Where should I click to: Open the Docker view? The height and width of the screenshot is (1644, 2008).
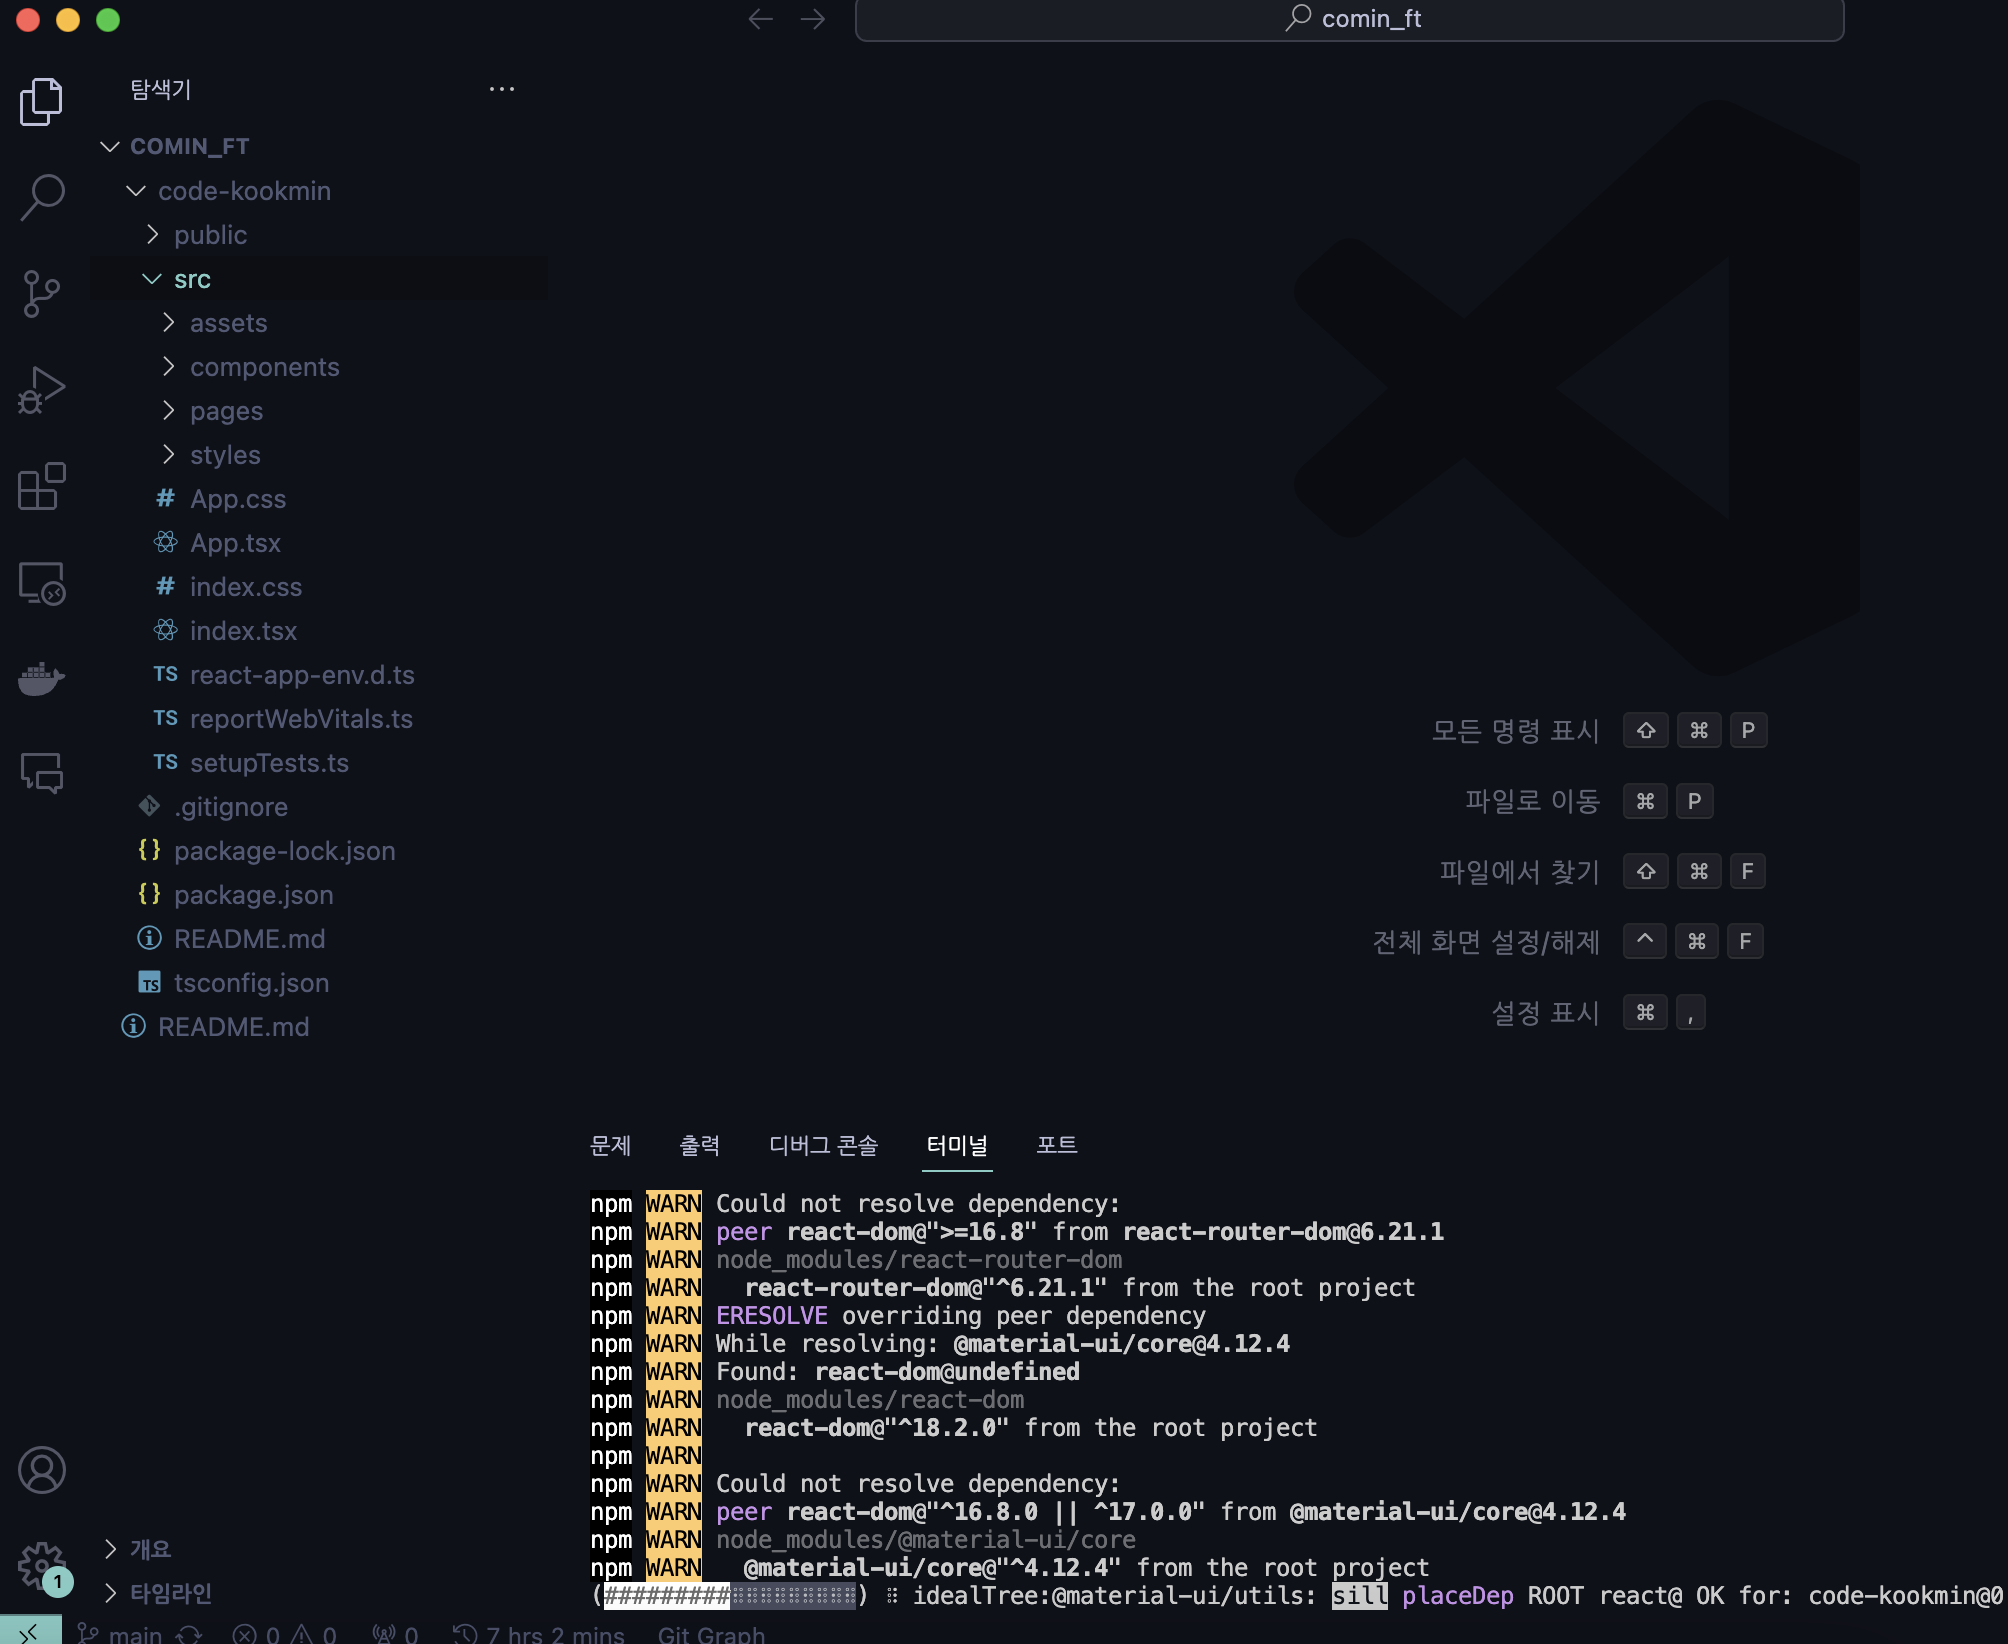point(41,679)
